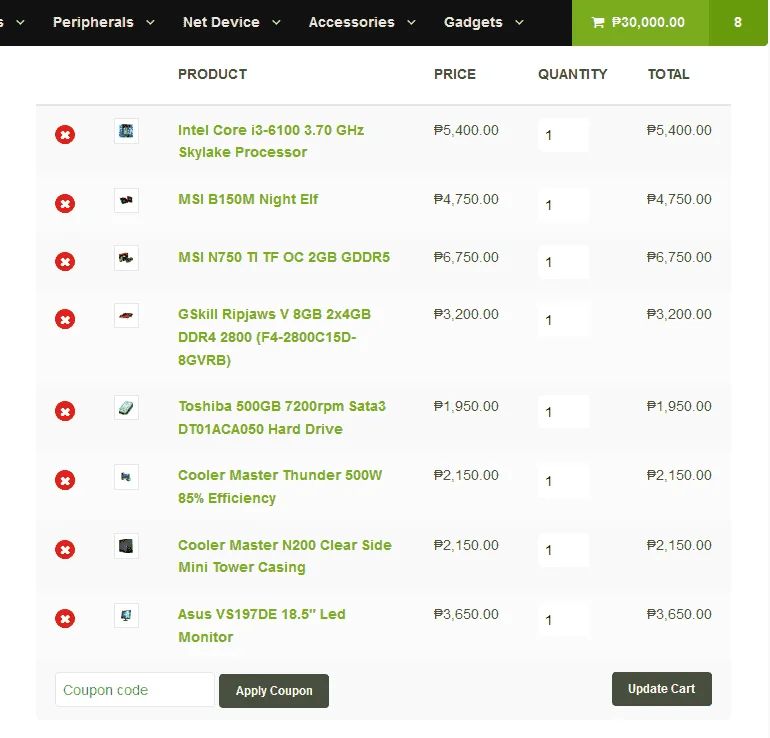Select quantity field for Toshiba hard drive
The width and height of the screenshot is (770, 738).
[564, 412]
